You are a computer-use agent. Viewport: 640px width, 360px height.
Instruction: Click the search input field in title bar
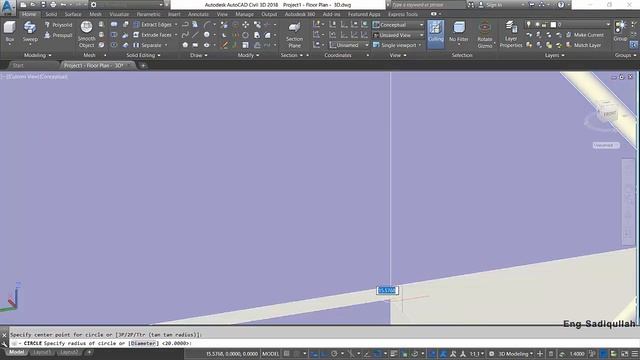[428, 5]
